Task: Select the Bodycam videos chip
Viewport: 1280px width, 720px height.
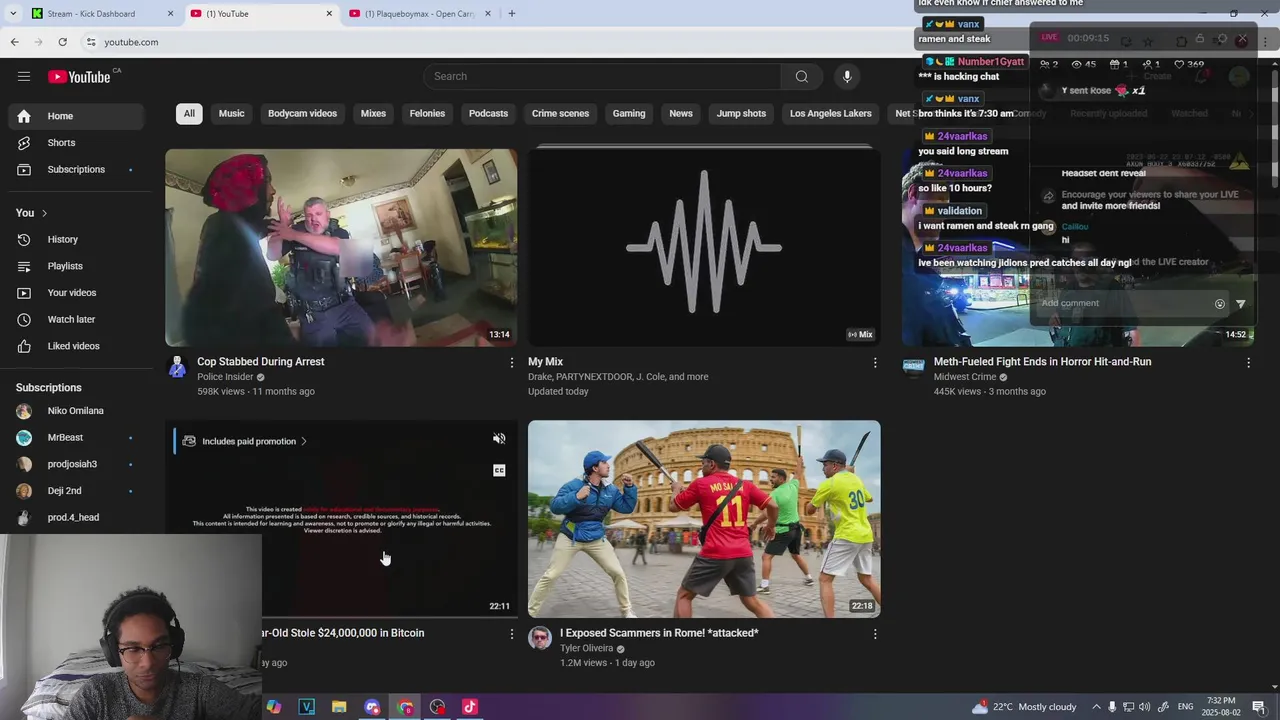Action: pos(302,113)
